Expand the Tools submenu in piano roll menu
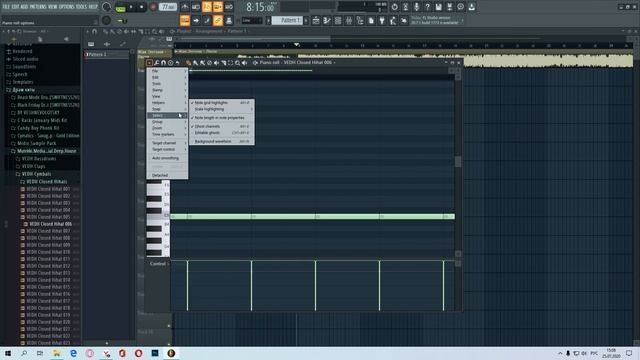 pos(167,84)
